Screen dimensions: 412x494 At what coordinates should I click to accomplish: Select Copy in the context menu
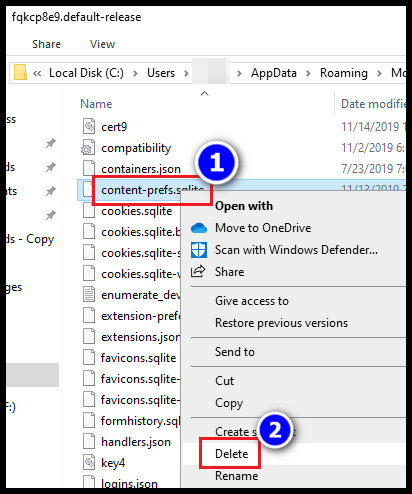pos(229,403)
